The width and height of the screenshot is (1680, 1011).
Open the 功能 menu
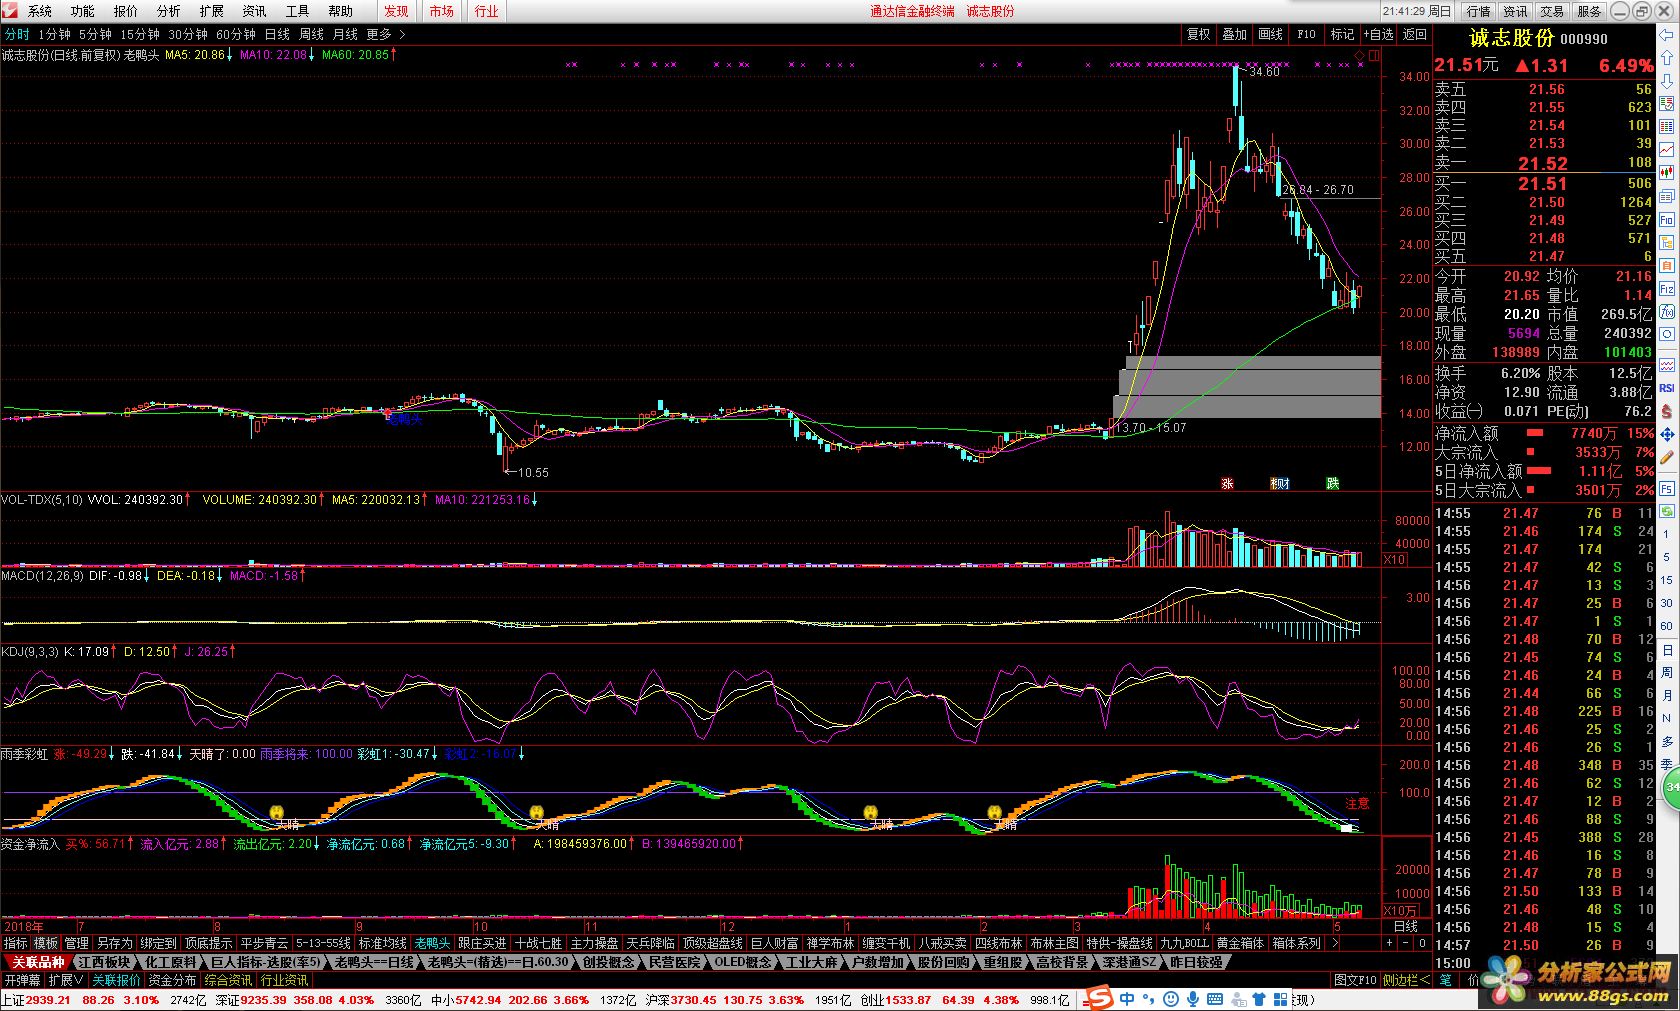coord(83,11)
